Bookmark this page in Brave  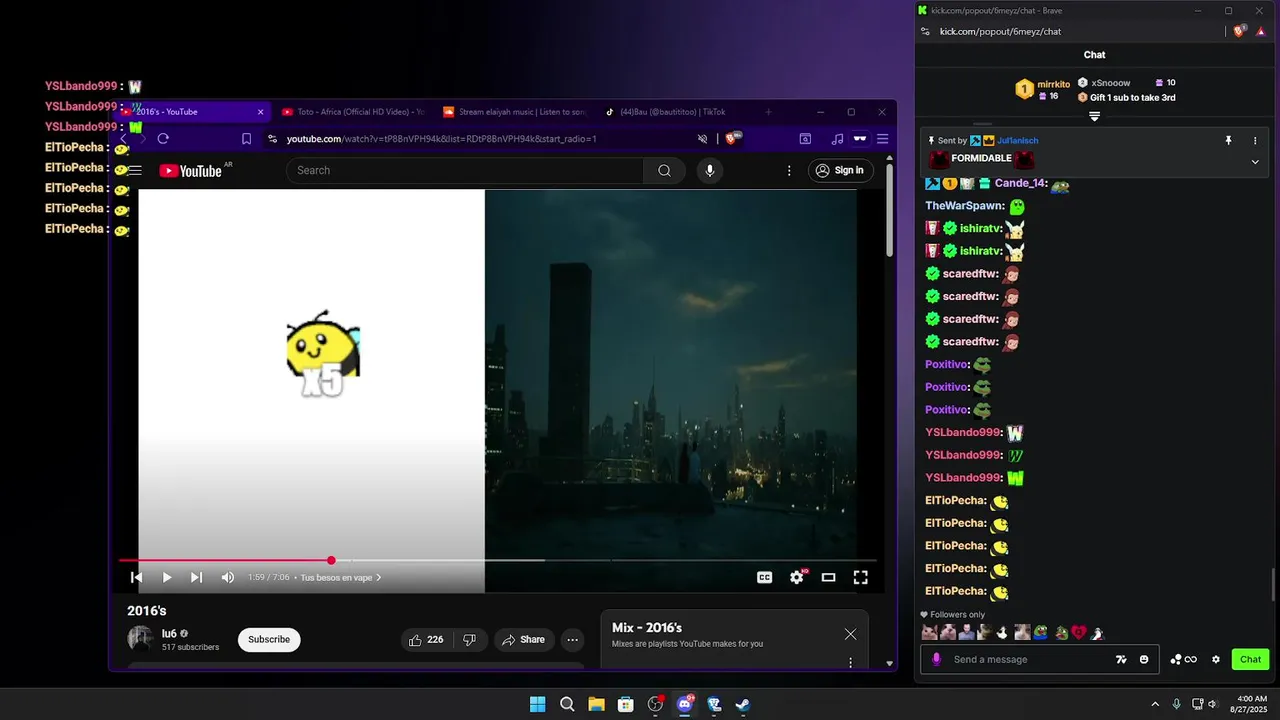click(x=246, y=139)
